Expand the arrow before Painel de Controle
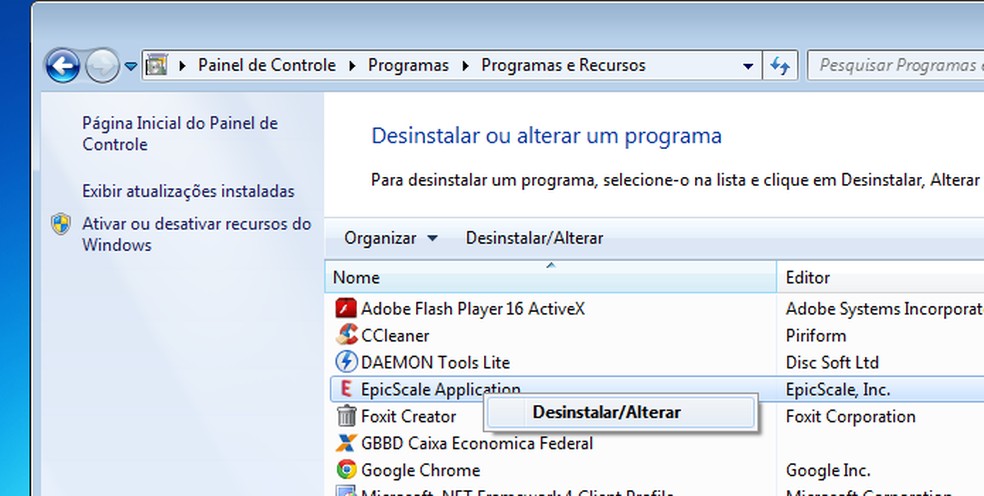The width and height of the screenshot is (984, 496). click(x=183, y=65)
